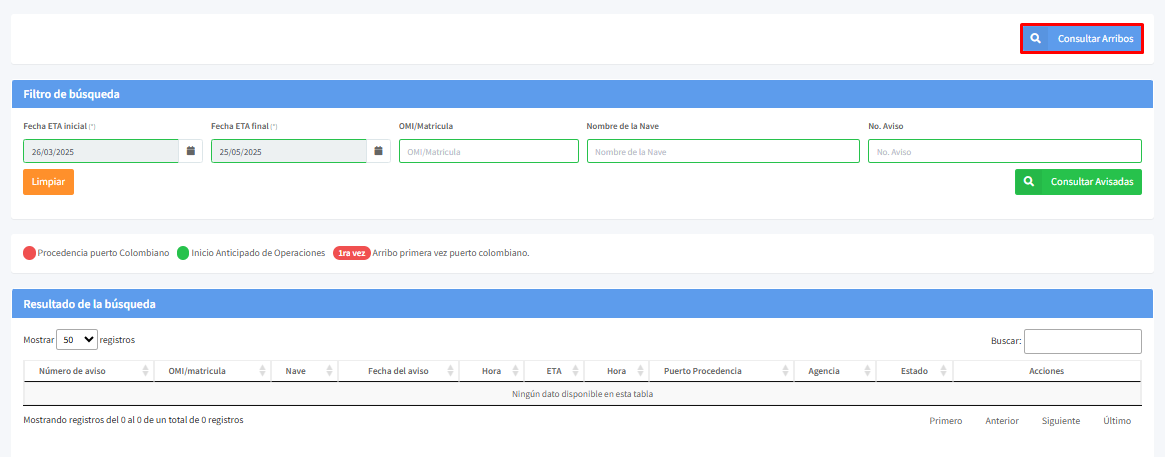
Task: Click the red Procedencia puerto Colombiano circle
Action: tap(30, 253)
